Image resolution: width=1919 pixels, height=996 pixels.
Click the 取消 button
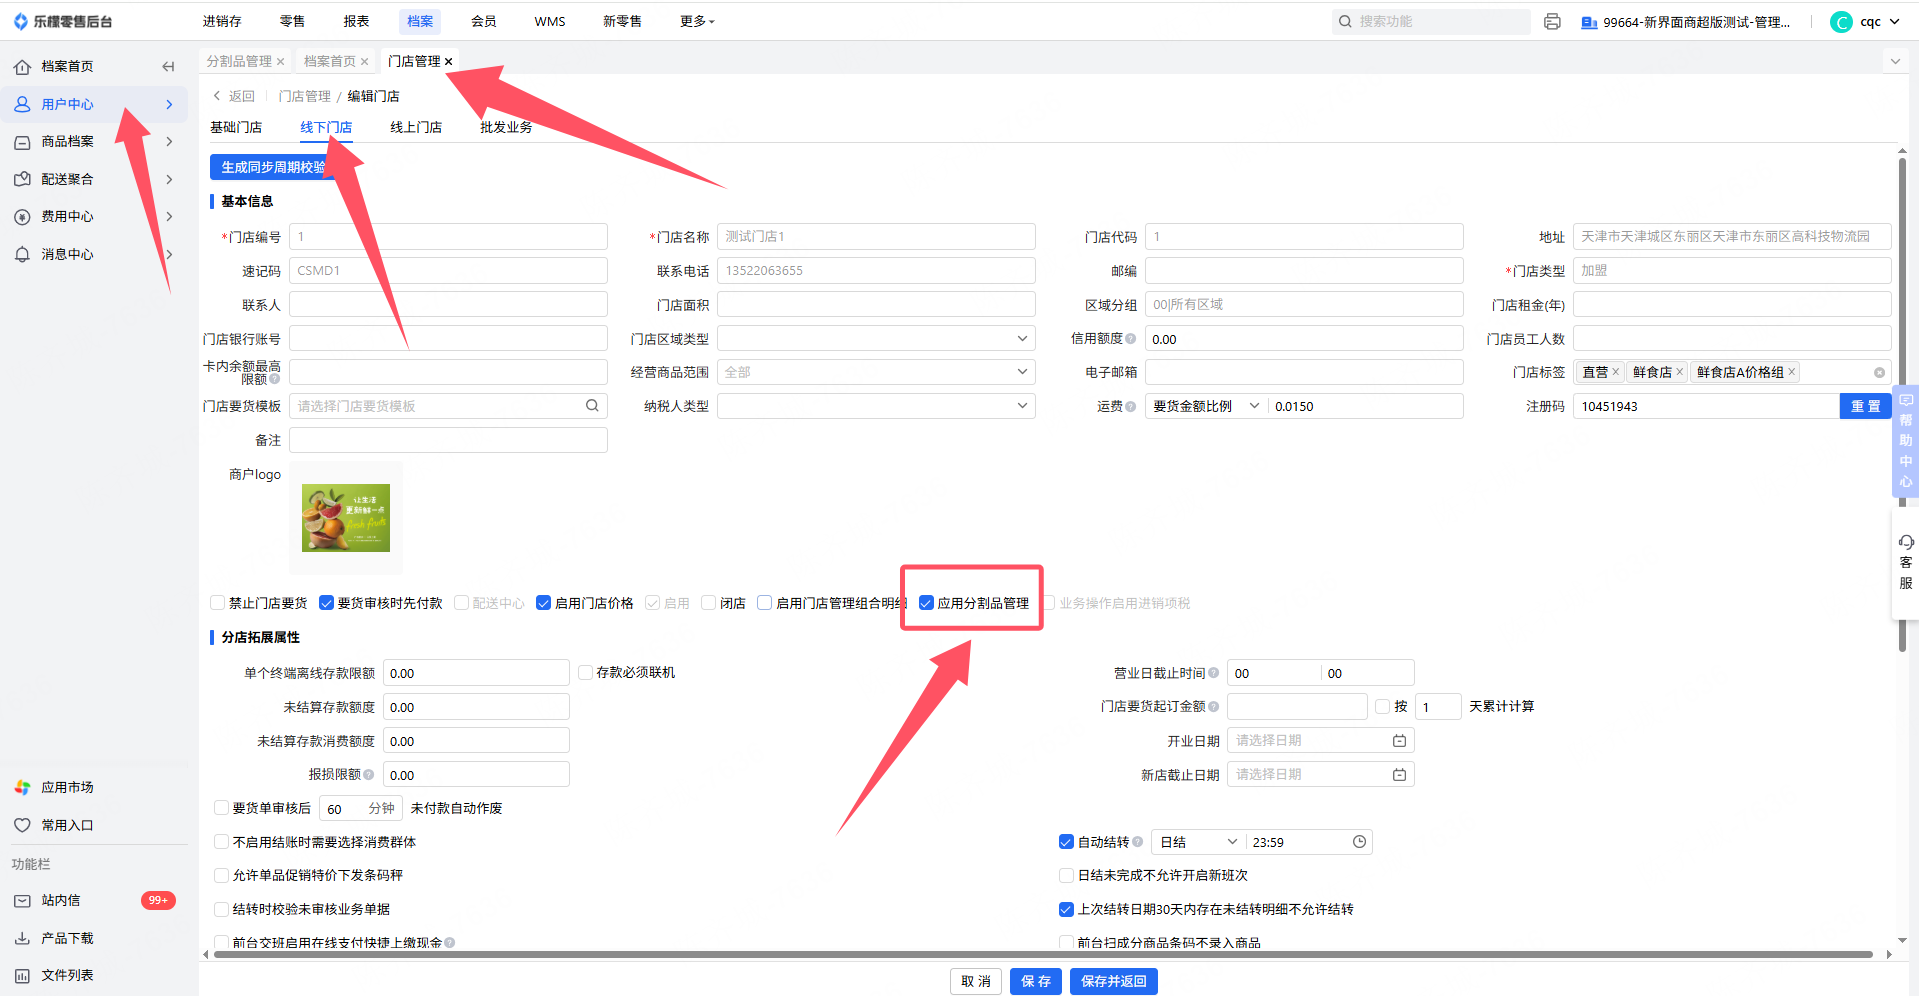point(976,981)
